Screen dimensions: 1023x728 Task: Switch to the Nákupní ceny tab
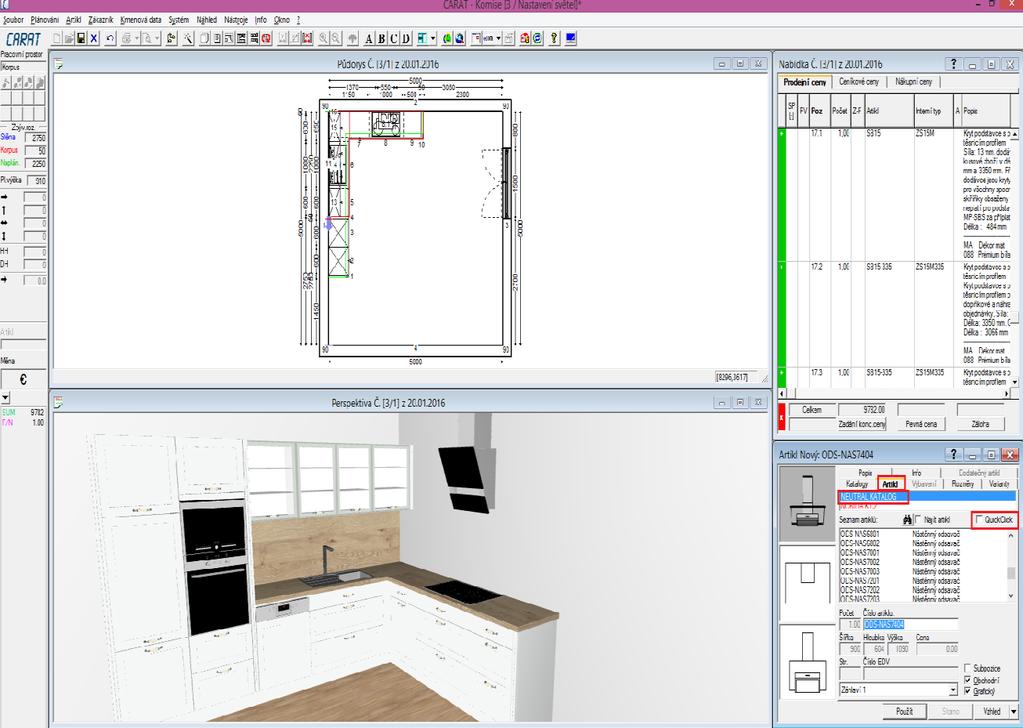click(x=913, y=82)
